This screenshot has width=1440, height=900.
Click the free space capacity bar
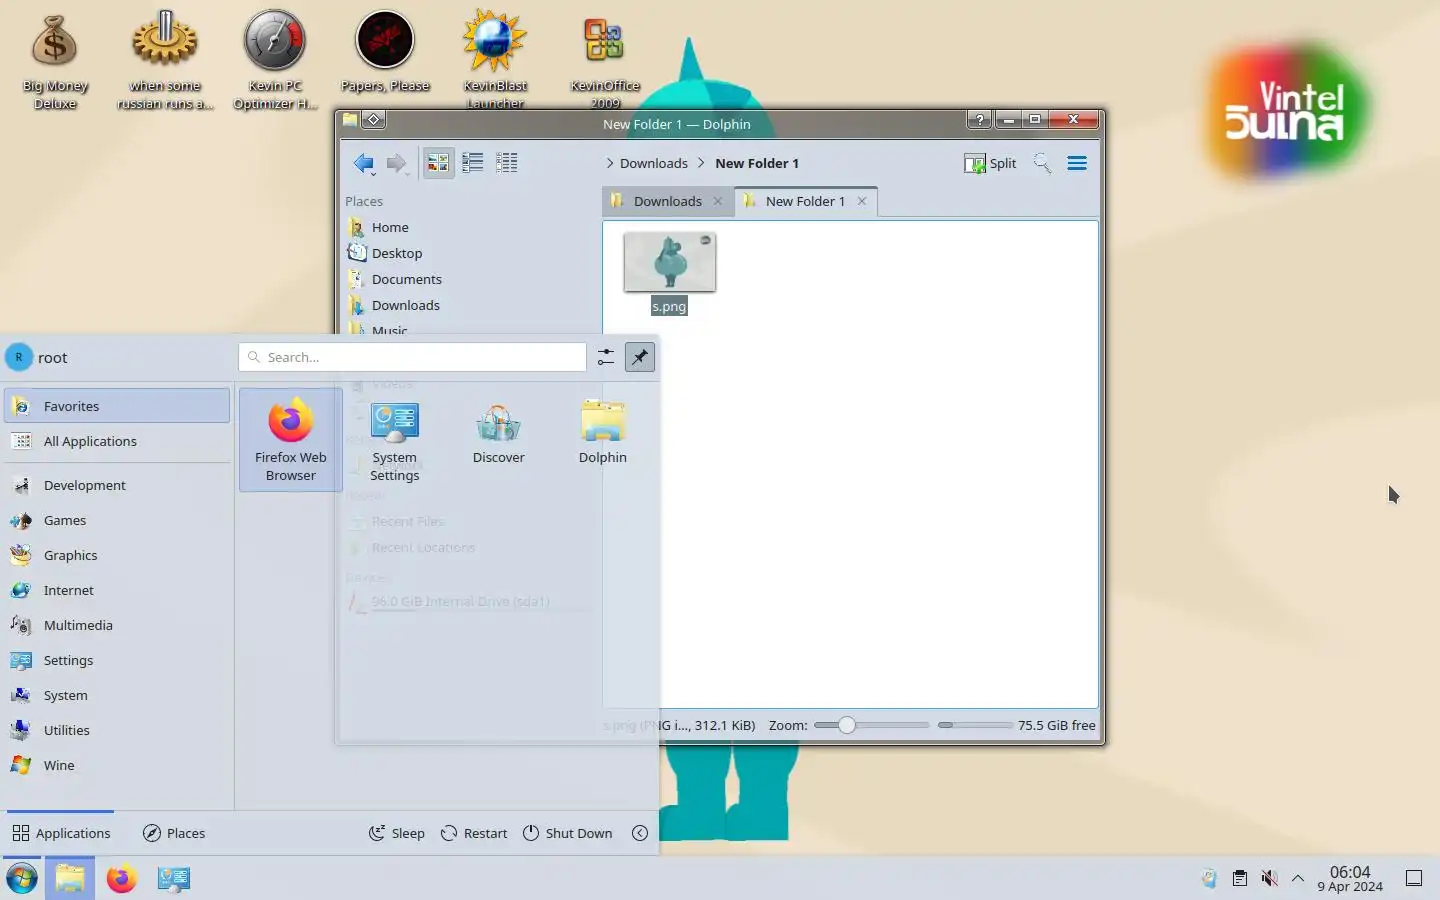pos(975,725)
